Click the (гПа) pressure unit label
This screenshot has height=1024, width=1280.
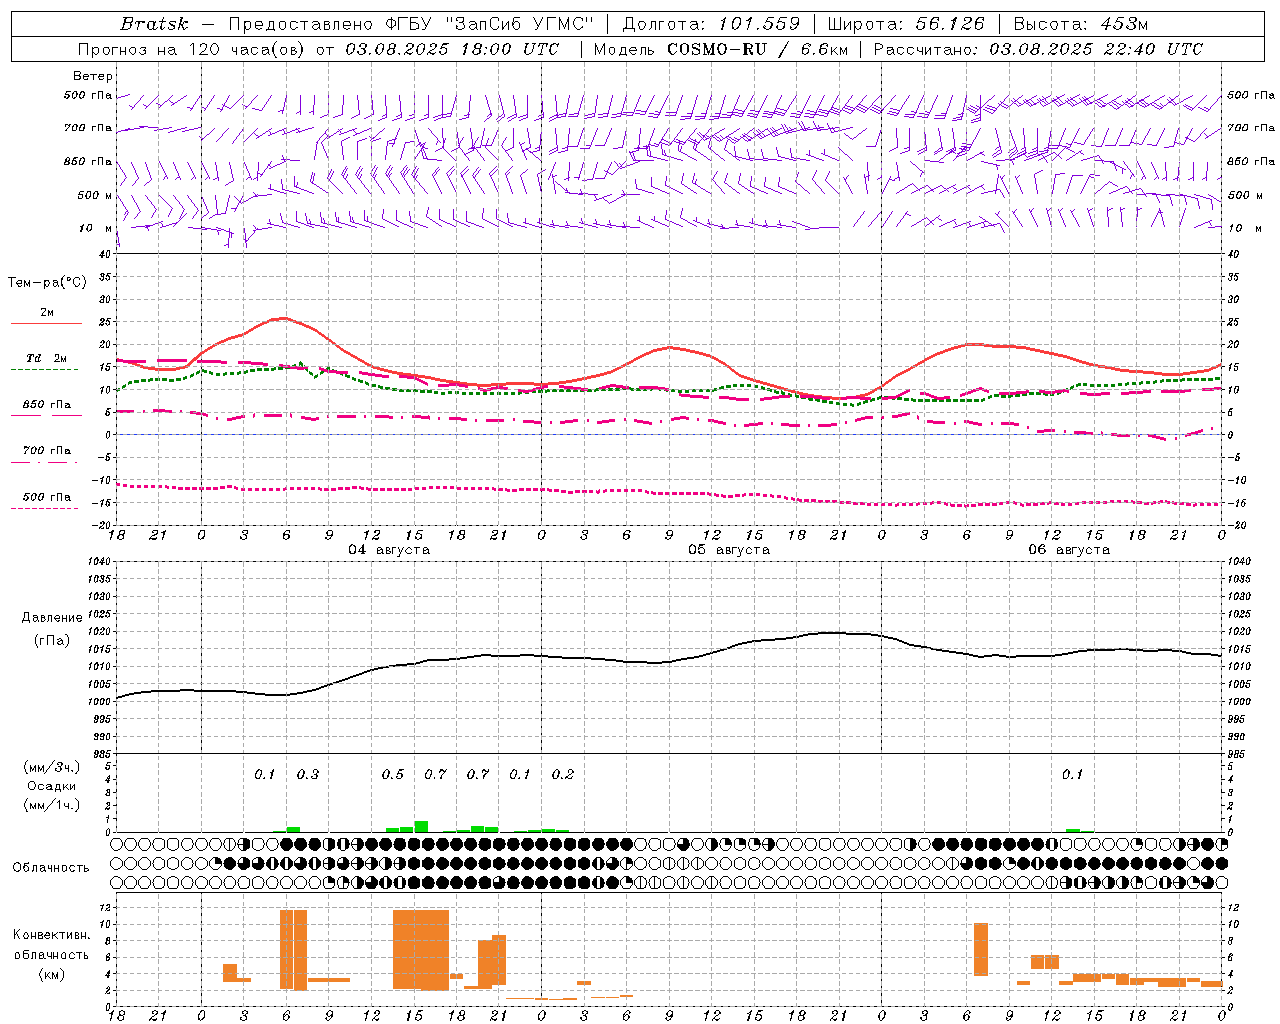(x=52, y=641)
